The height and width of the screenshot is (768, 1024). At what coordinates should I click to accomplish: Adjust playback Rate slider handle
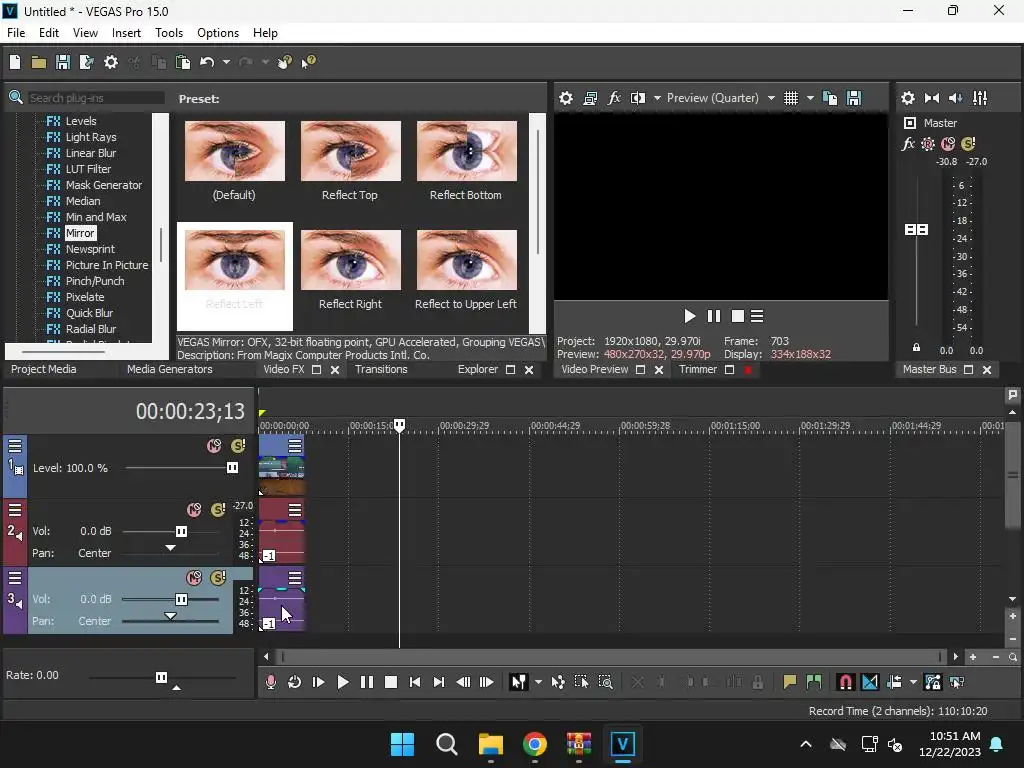coord(161,677)
